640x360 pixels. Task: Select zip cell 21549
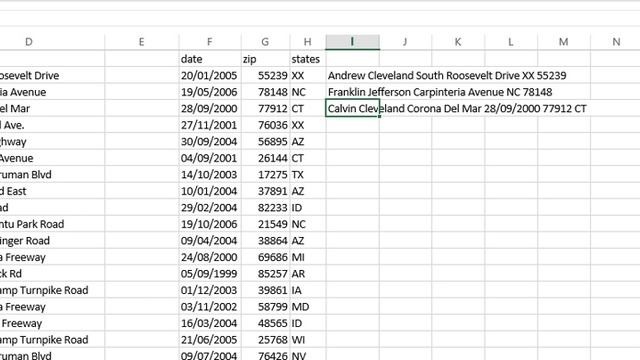pyautogui.click(x=265, y=224)
